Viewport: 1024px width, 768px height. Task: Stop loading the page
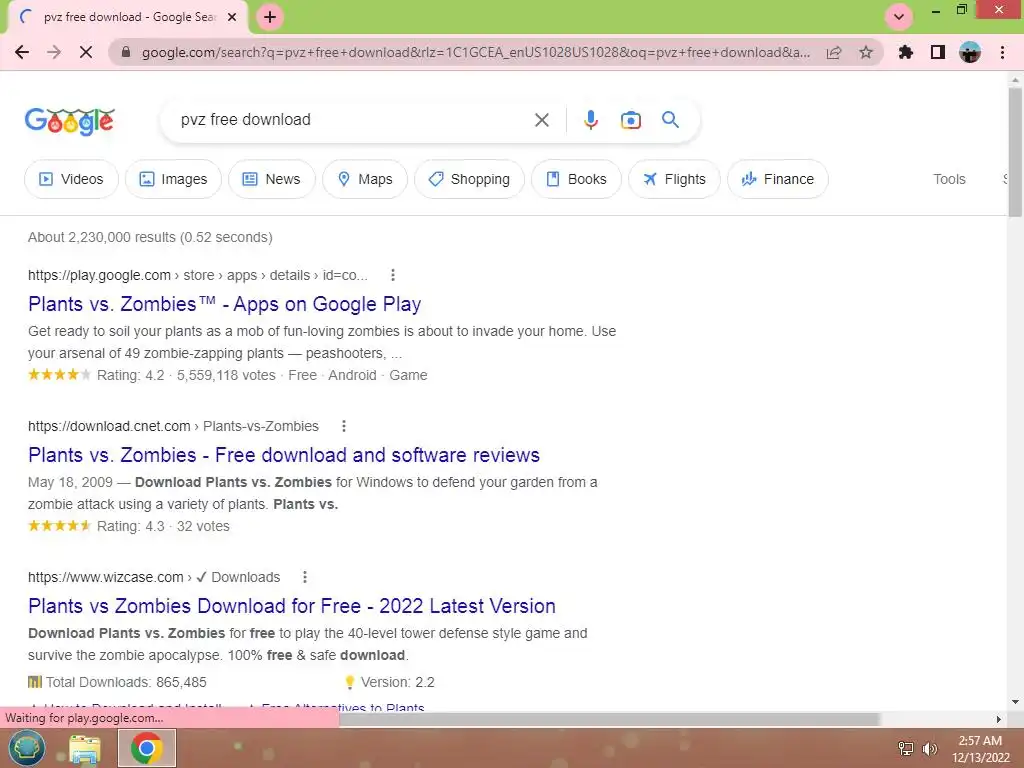[x=86, y=52]
